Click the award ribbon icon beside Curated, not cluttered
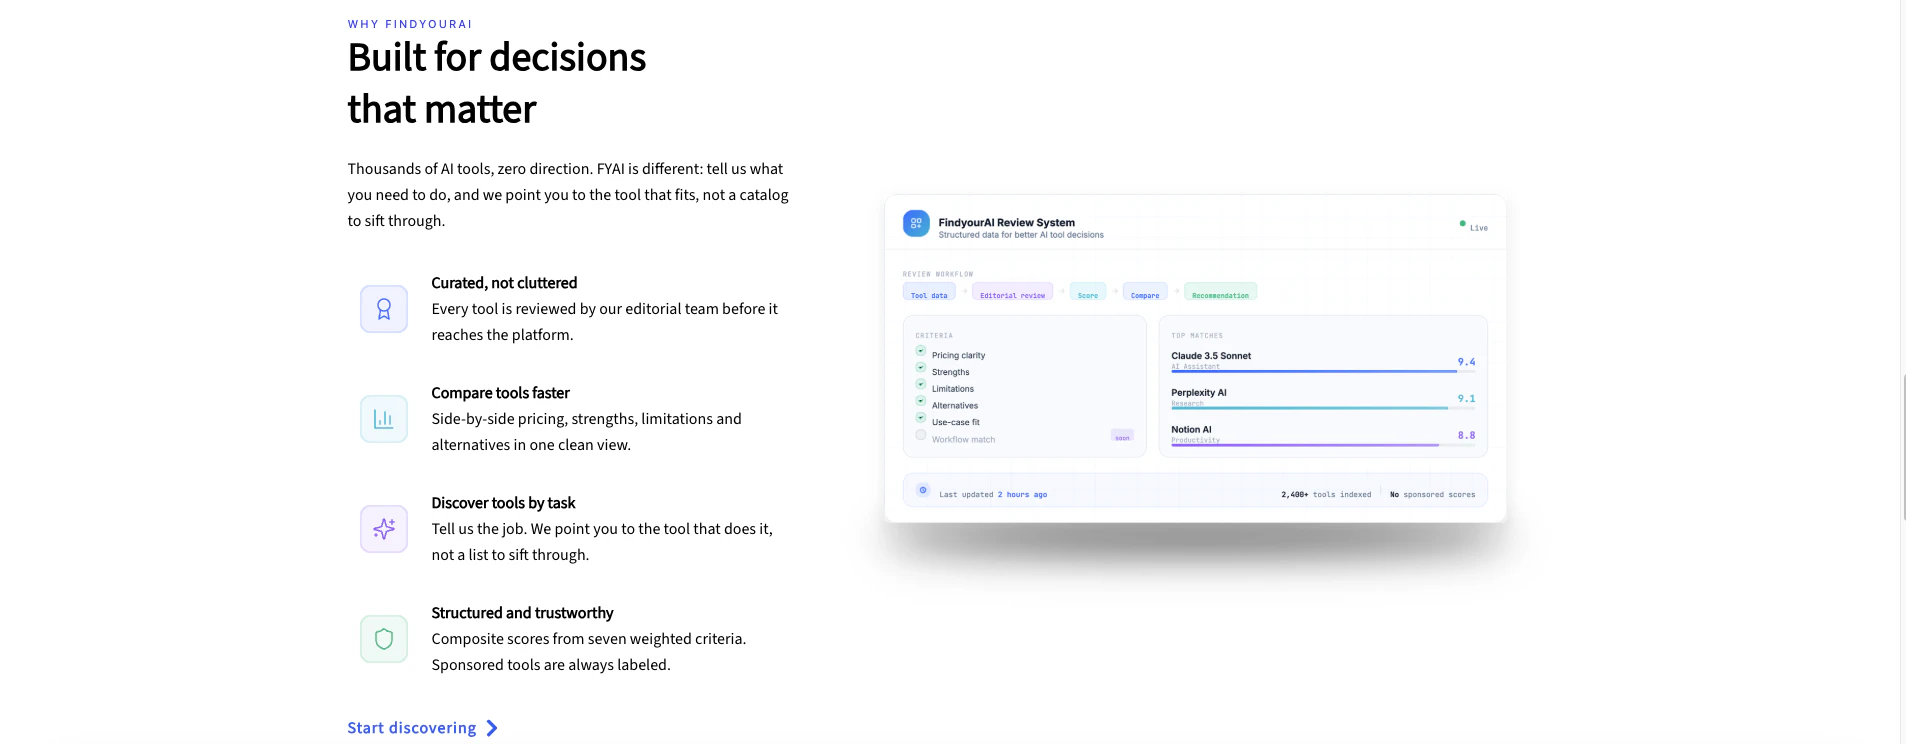The width and height of the screenshot is (1906, 744). pos(384,309)
